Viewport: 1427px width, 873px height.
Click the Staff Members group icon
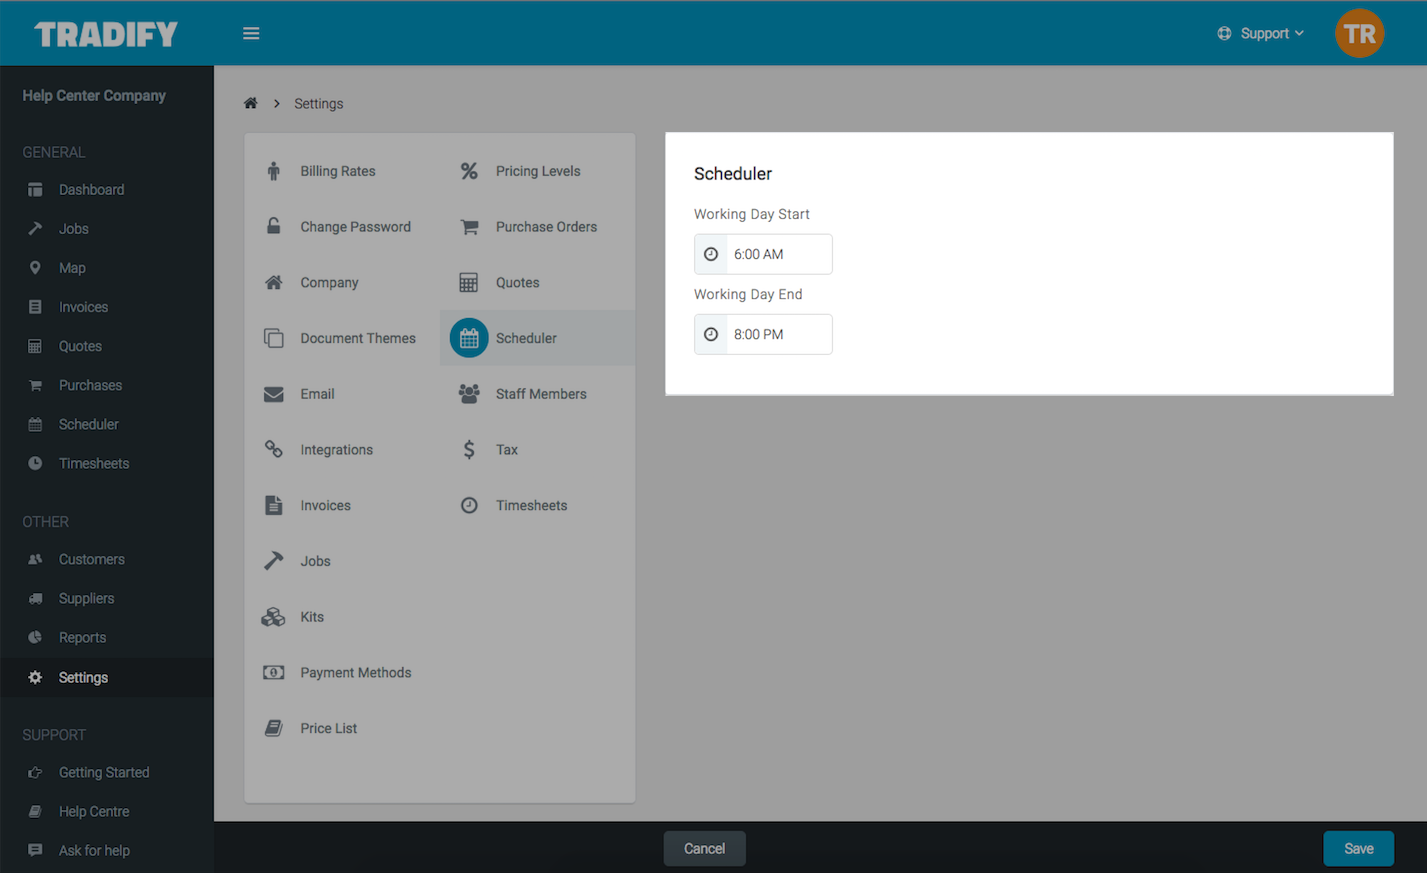469,394
